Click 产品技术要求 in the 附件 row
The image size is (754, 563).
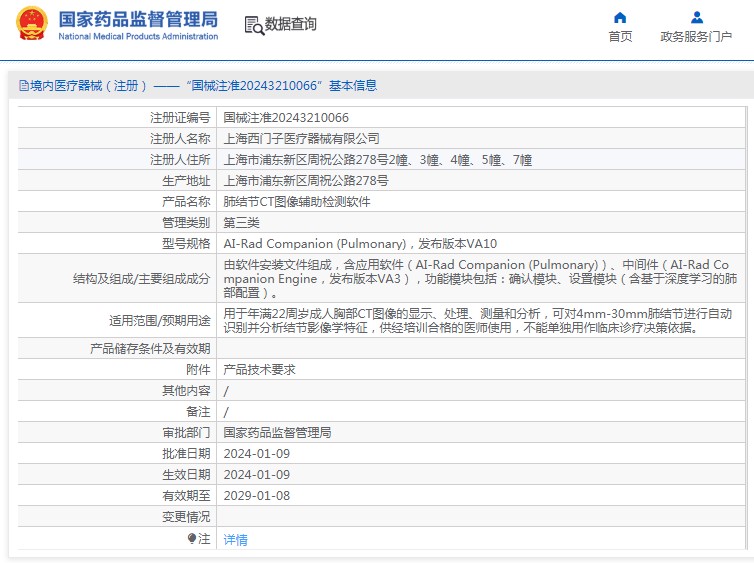pos(259,369)
